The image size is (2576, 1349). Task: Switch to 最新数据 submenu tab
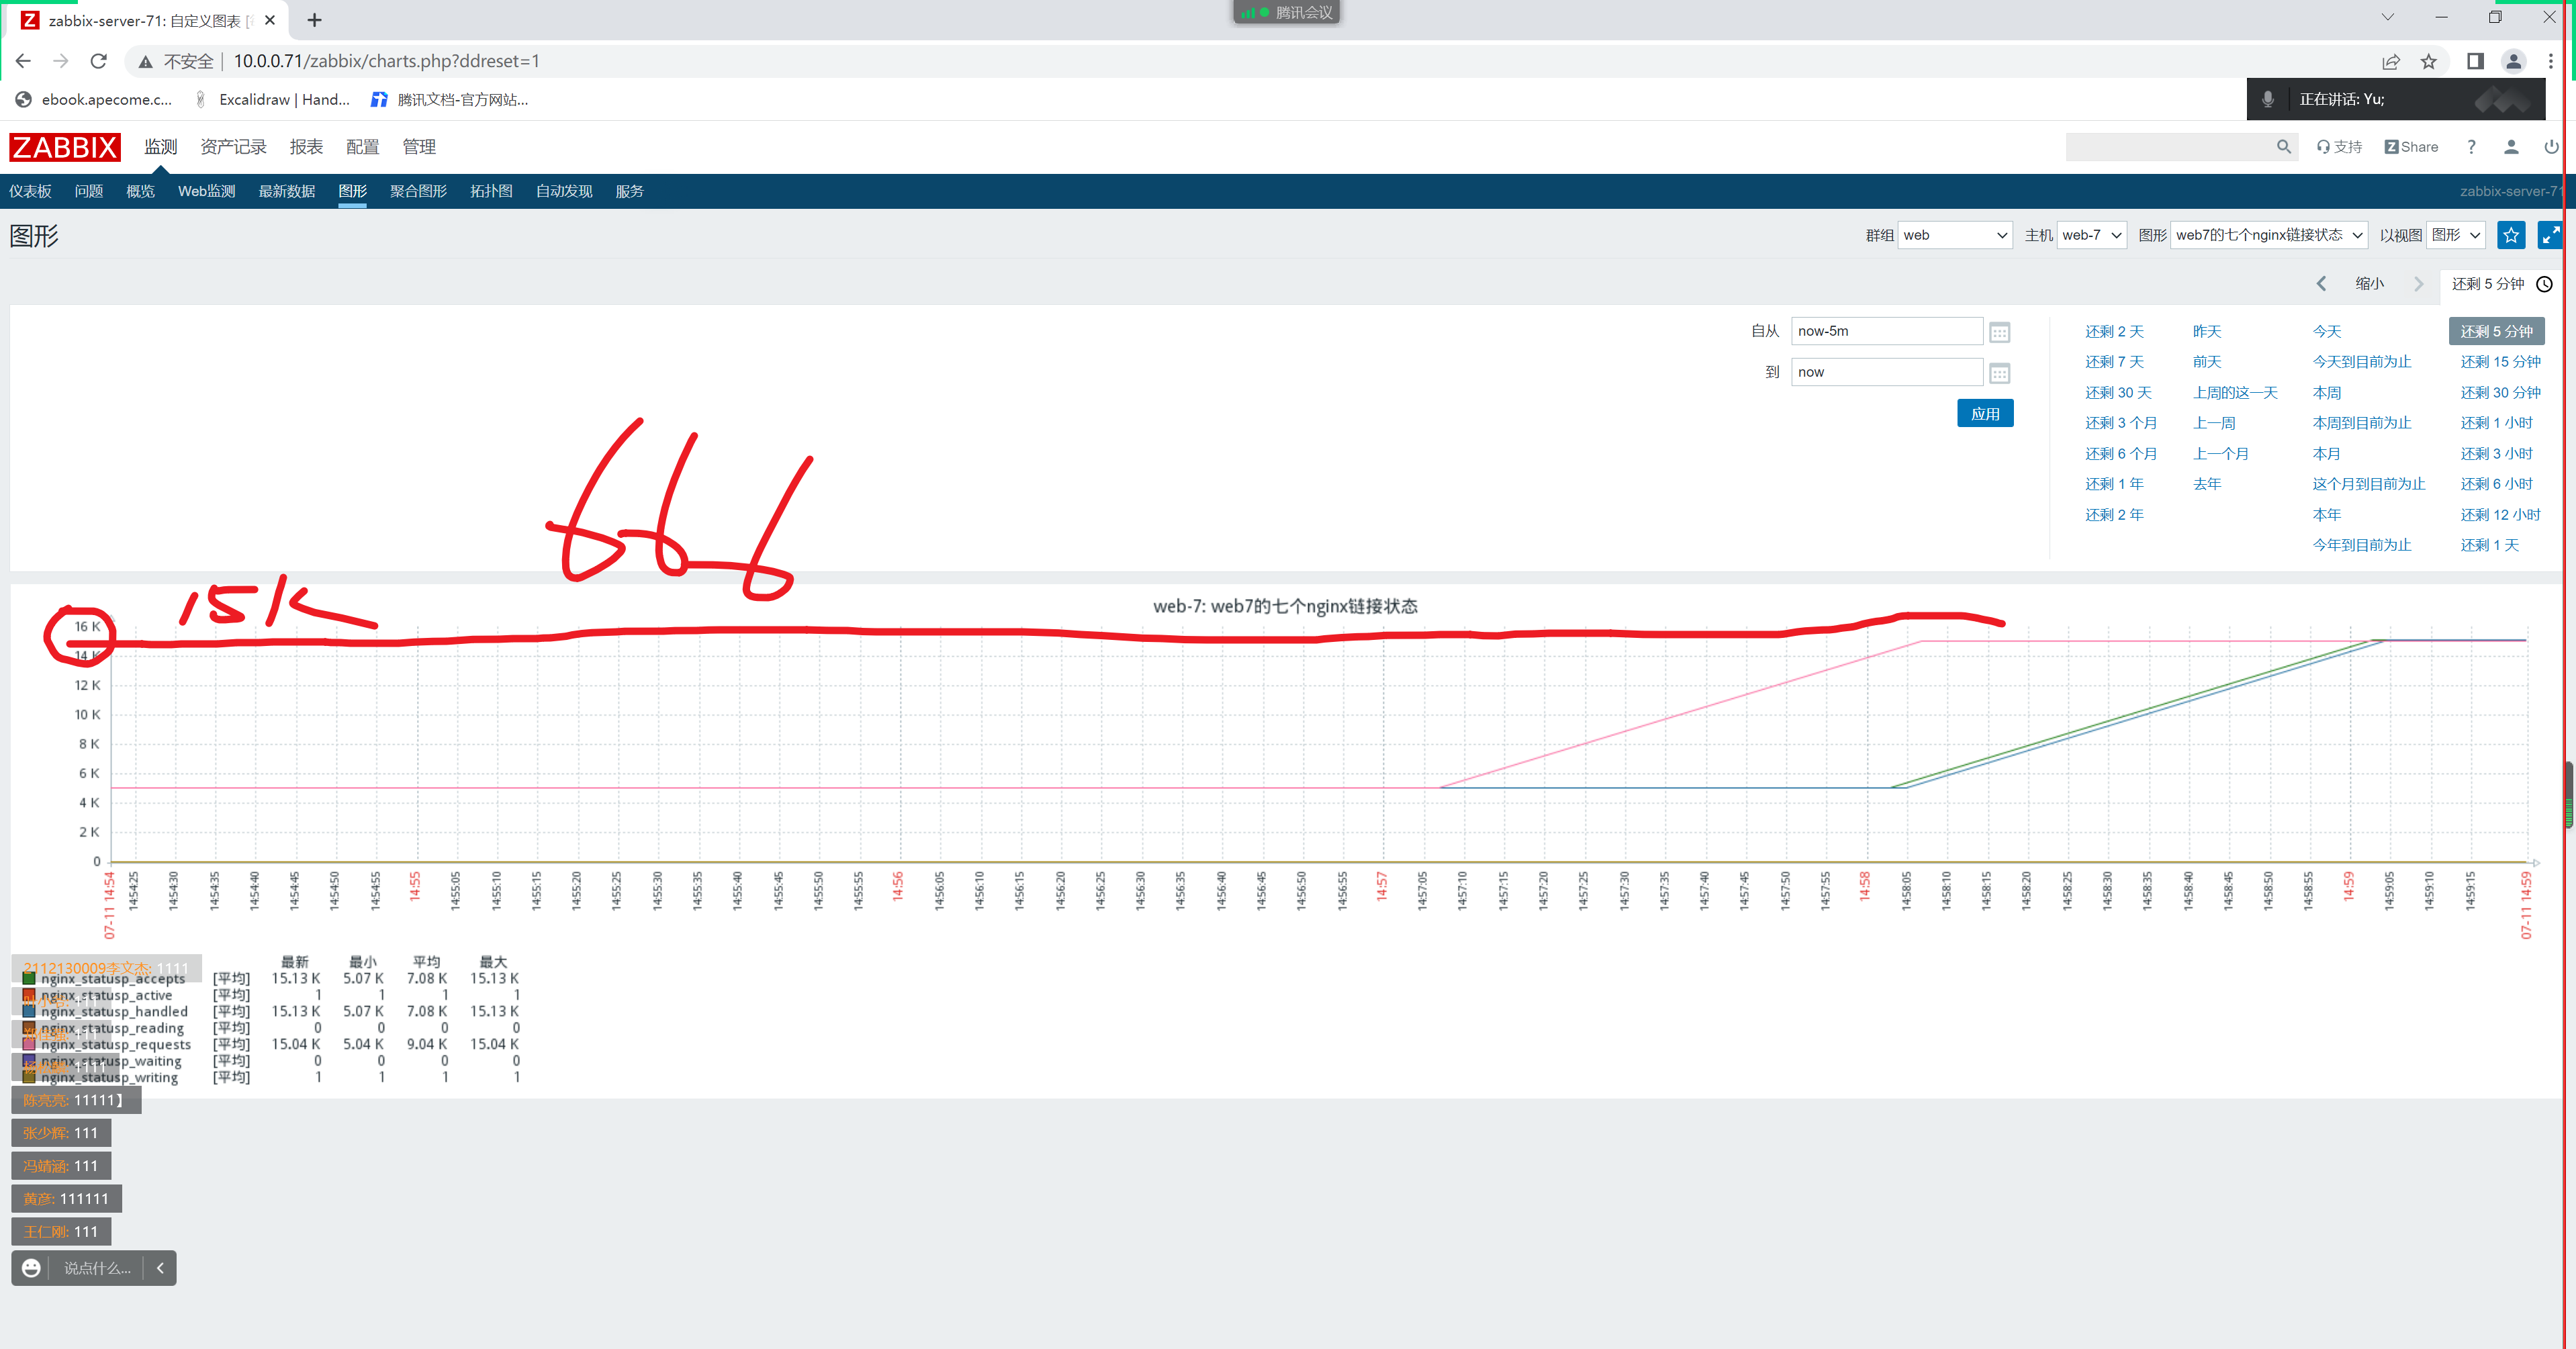(286, 191)
